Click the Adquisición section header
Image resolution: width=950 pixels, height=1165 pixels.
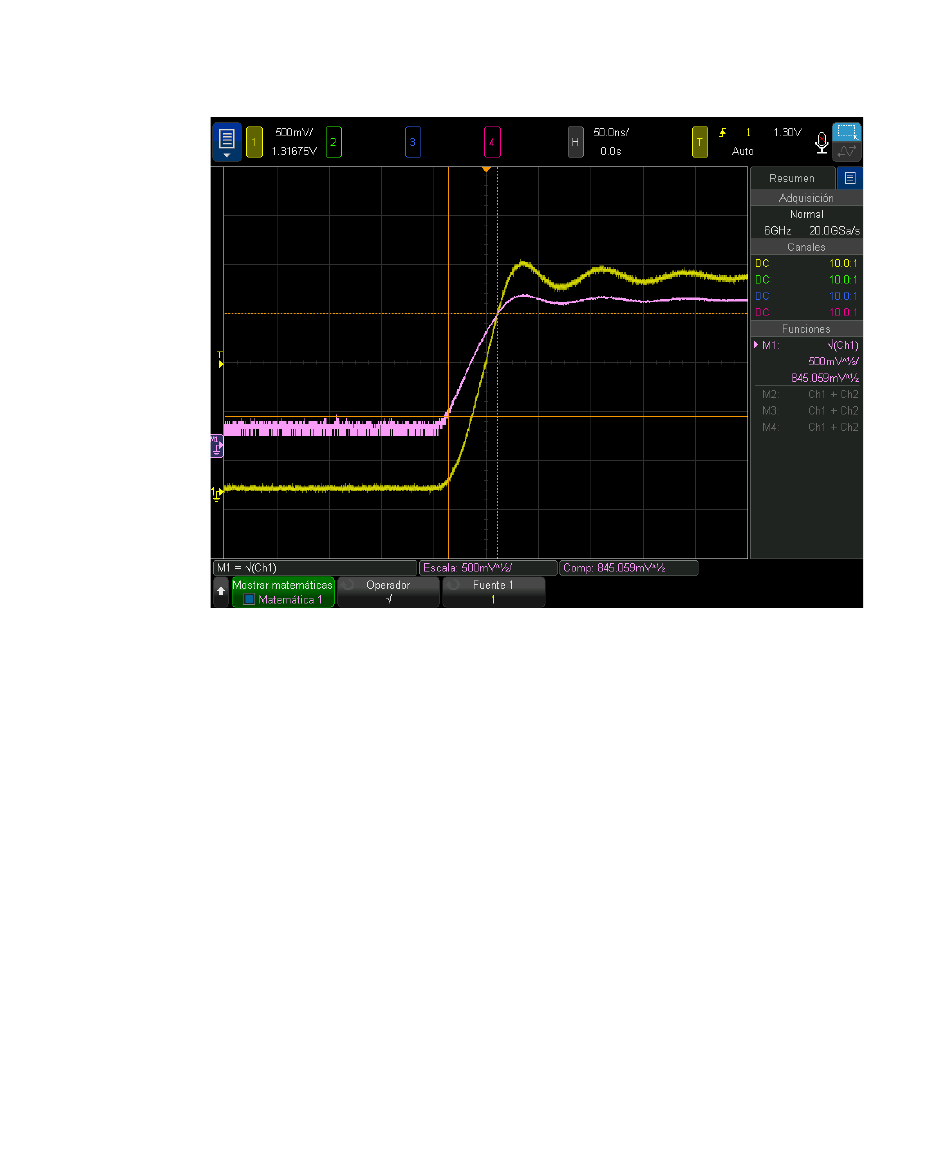pyautogui.click(x=806, y=198)
